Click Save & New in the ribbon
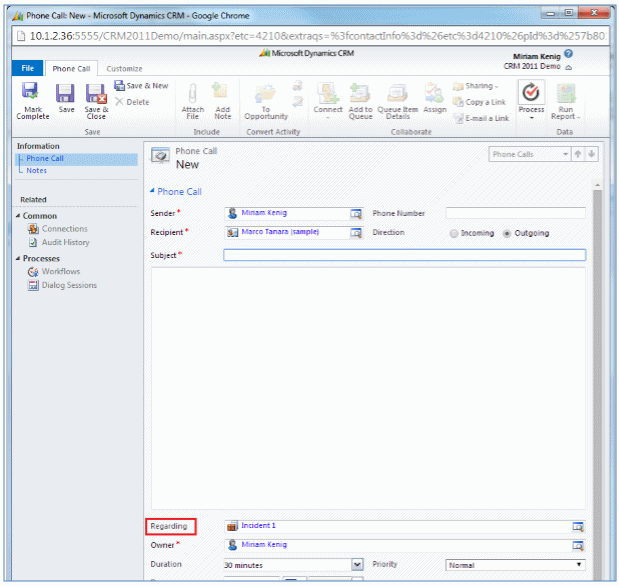Screen dimensions: 619x586 [141, 86]
